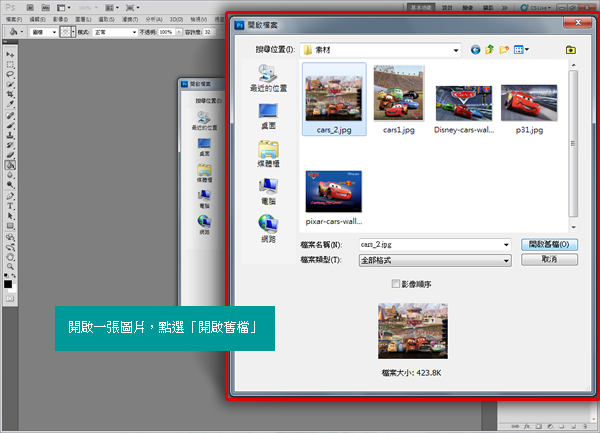
Task: Select the Crop tool
Action: 10,94
